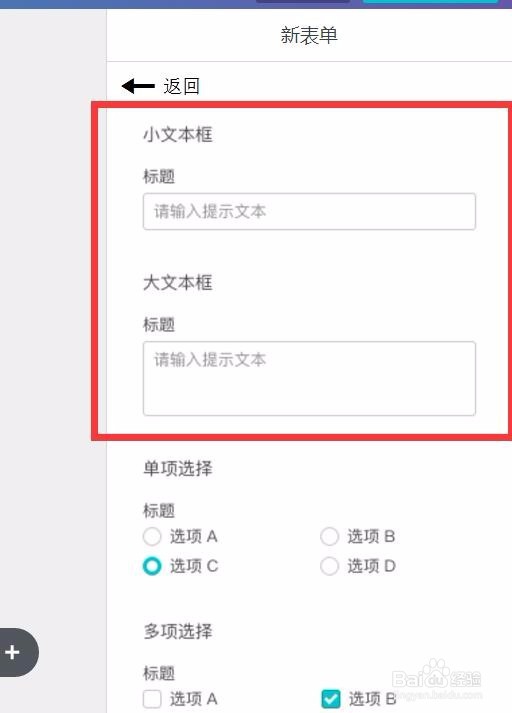The height and width of the screenshot is (713, 512).
Task: Click the 新表单 form title
Action: tap(309, 35)
